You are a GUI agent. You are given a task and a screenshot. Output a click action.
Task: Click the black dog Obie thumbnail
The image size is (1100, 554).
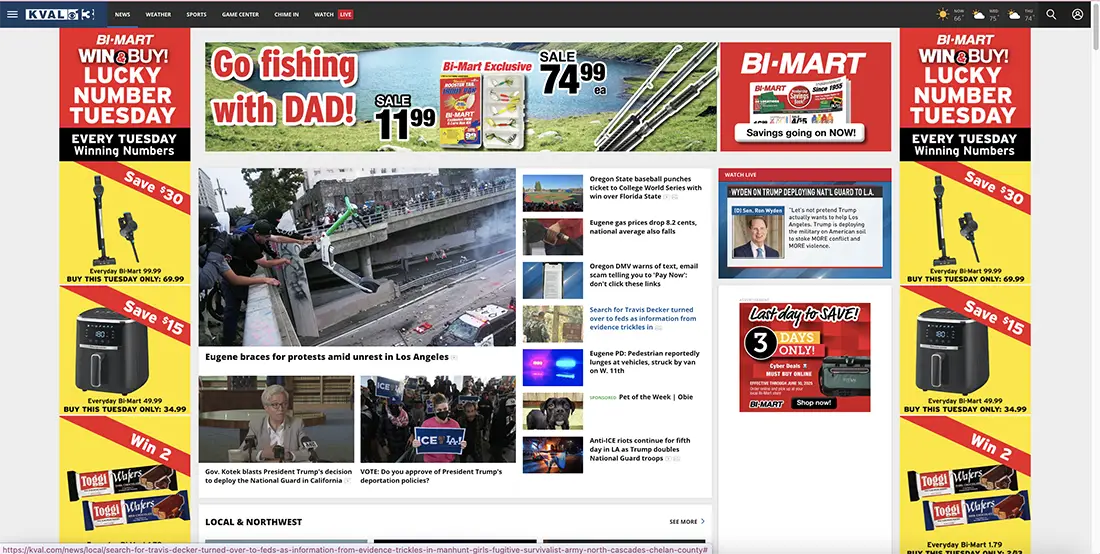(553, 411)
